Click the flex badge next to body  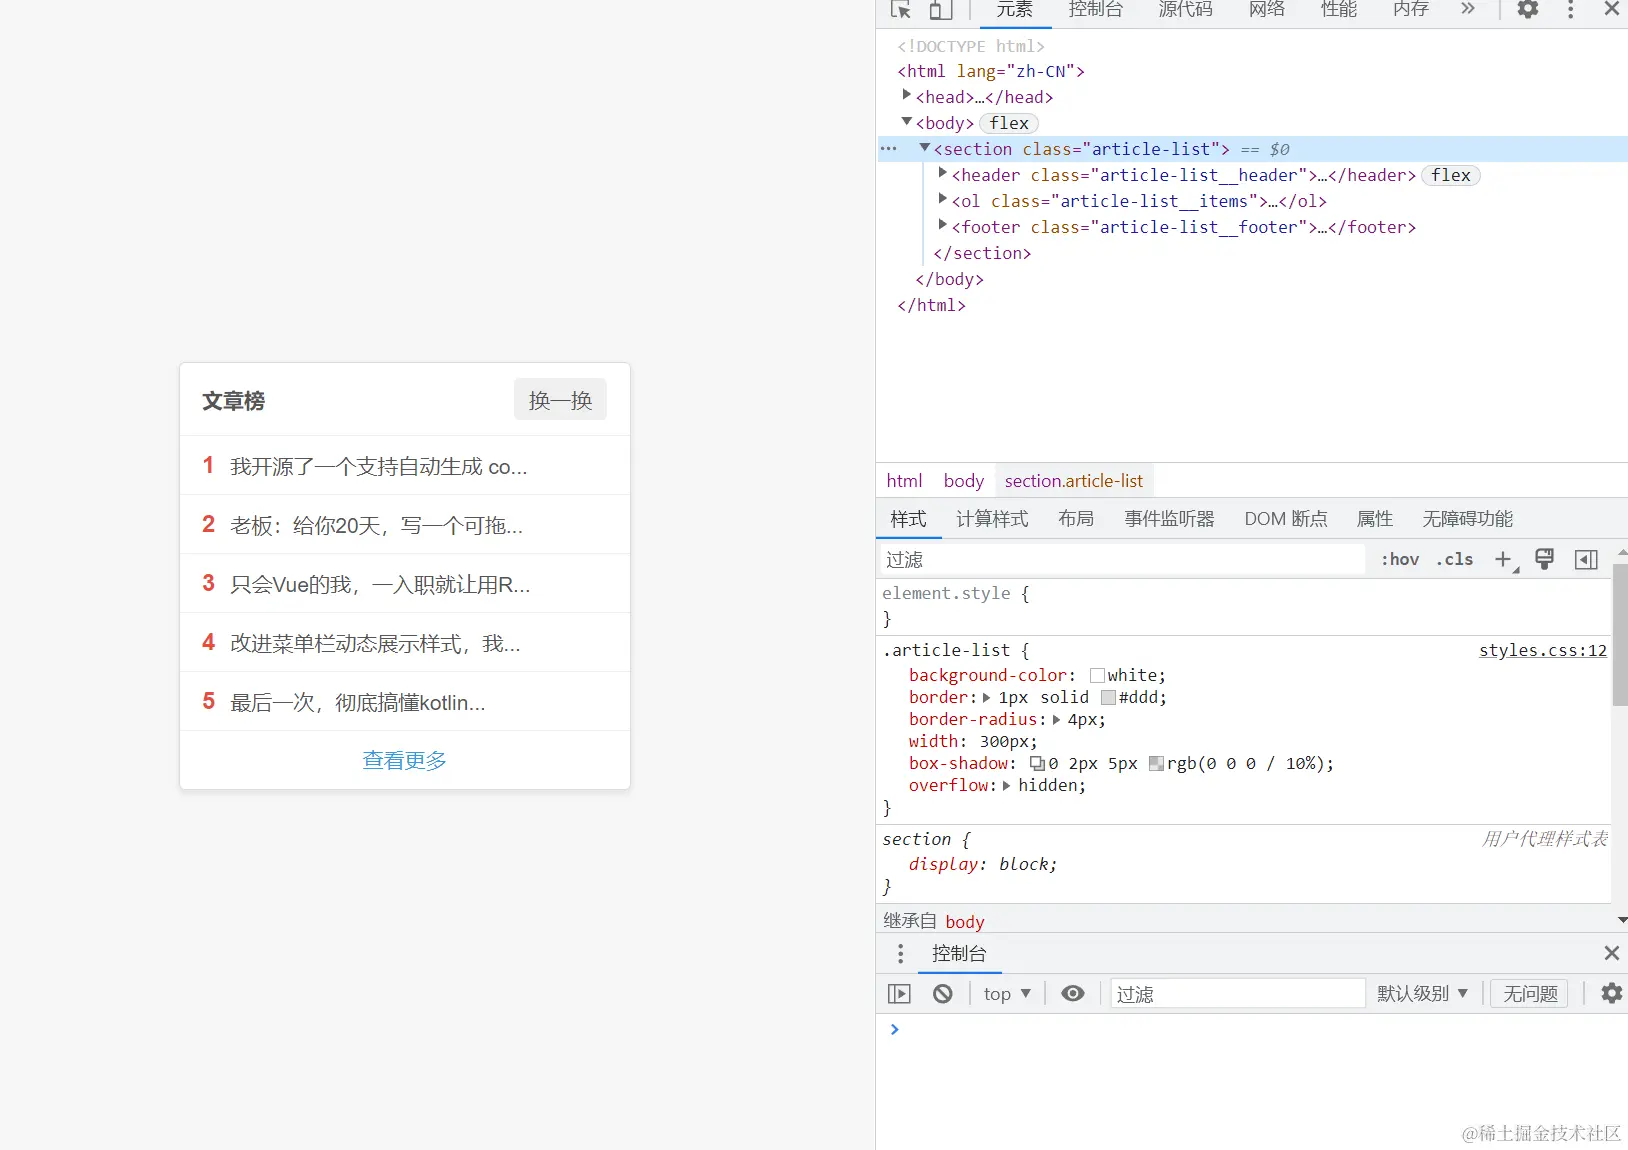tap(1009, 123)
